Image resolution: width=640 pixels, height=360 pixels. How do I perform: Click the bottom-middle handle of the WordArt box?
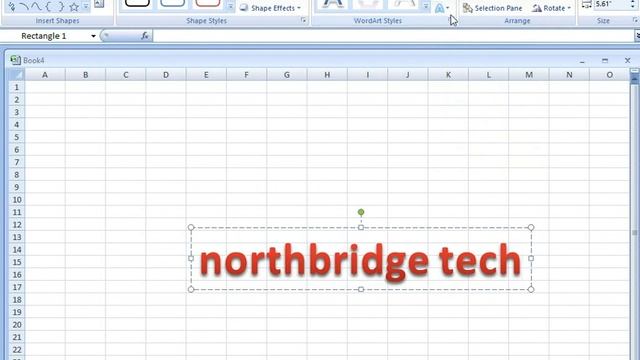361,289
